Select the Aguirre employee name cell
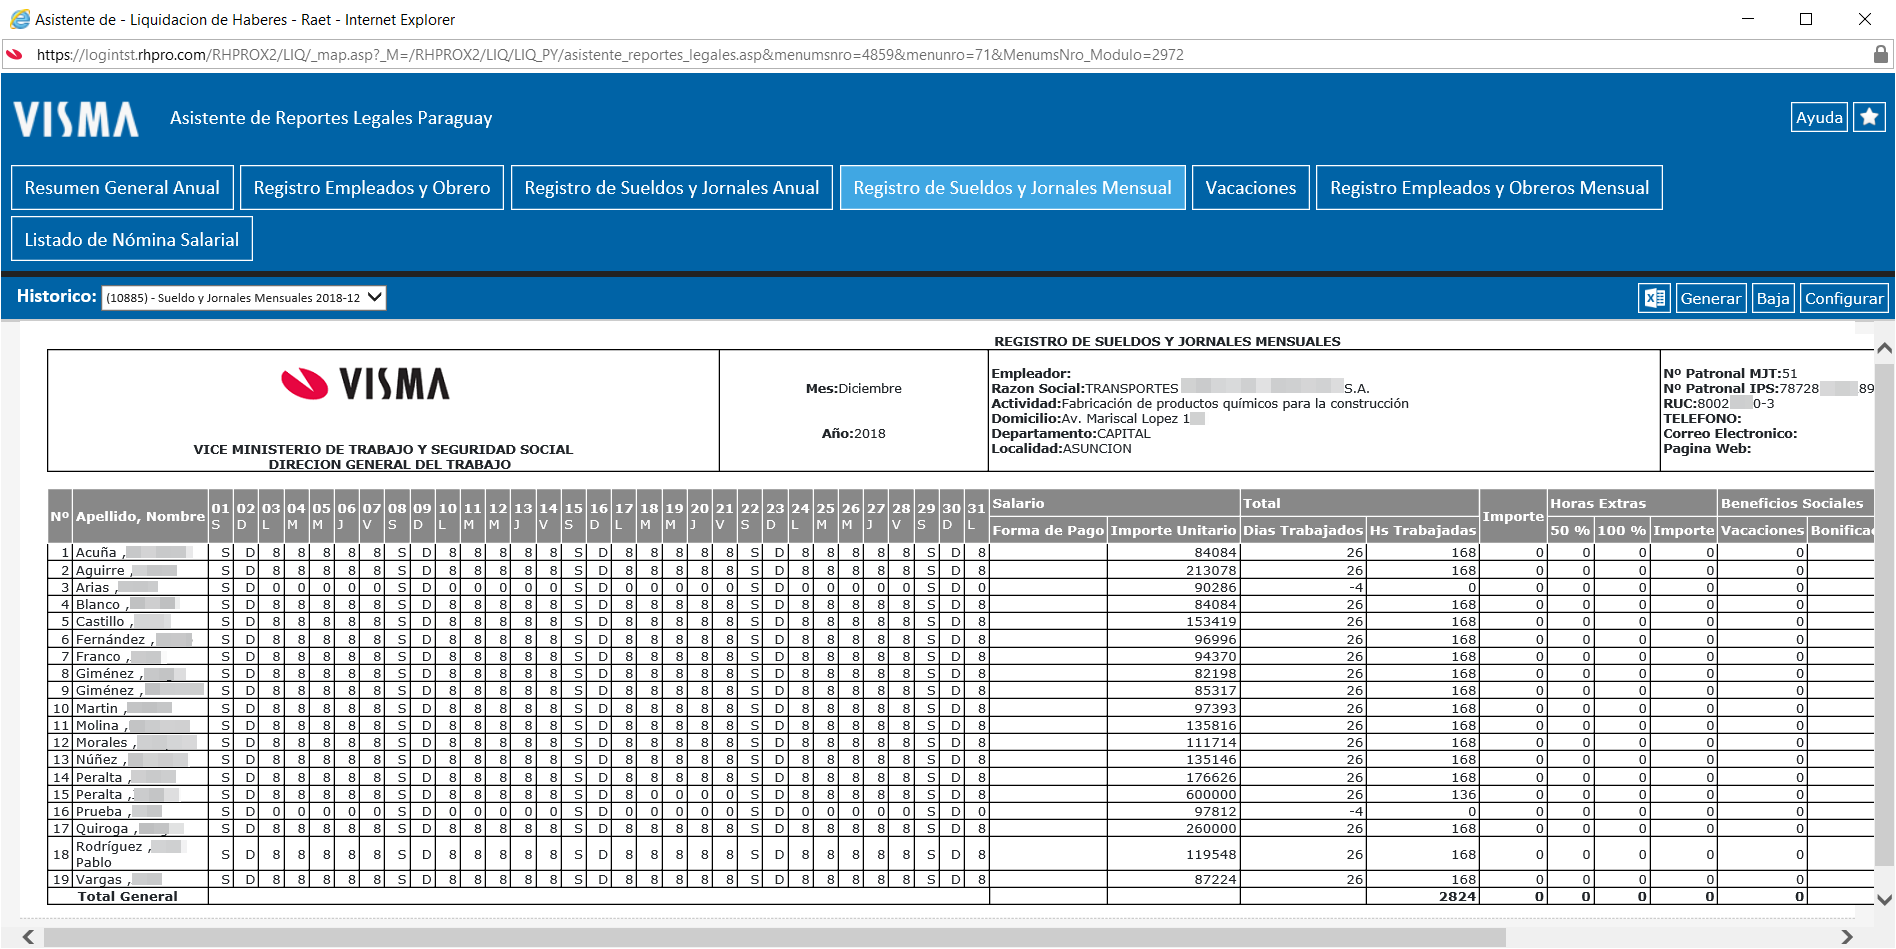The width and height of the screenshot is (1896, 949). (141, 570)
